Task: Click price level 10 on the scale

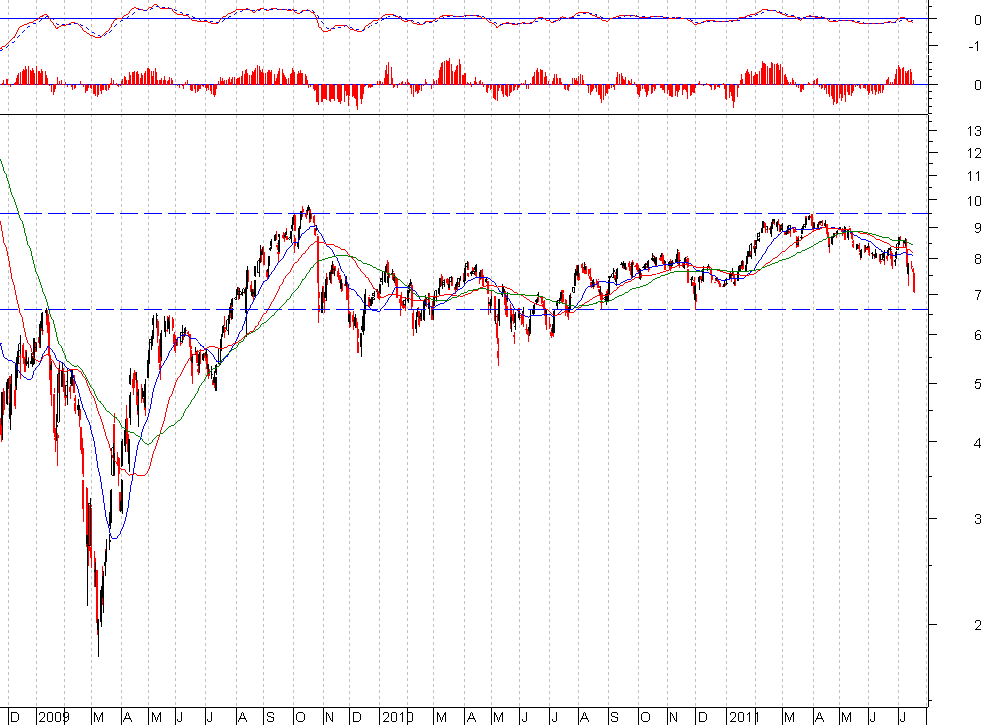Action: (974, 201)
